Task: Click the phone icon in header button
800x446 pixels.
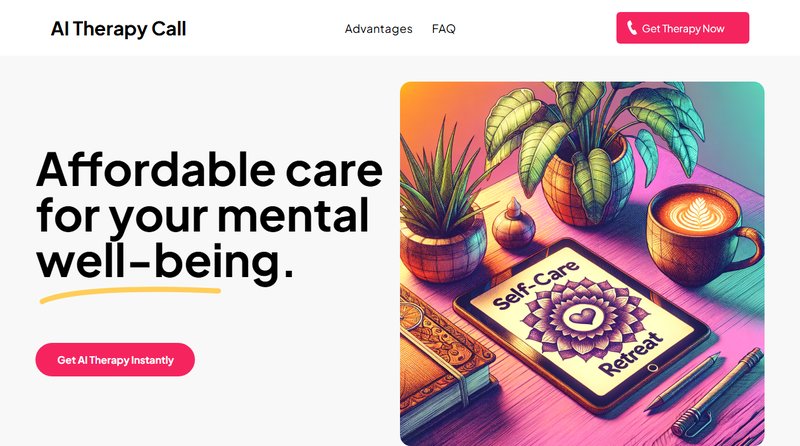Action: [632, 28]
